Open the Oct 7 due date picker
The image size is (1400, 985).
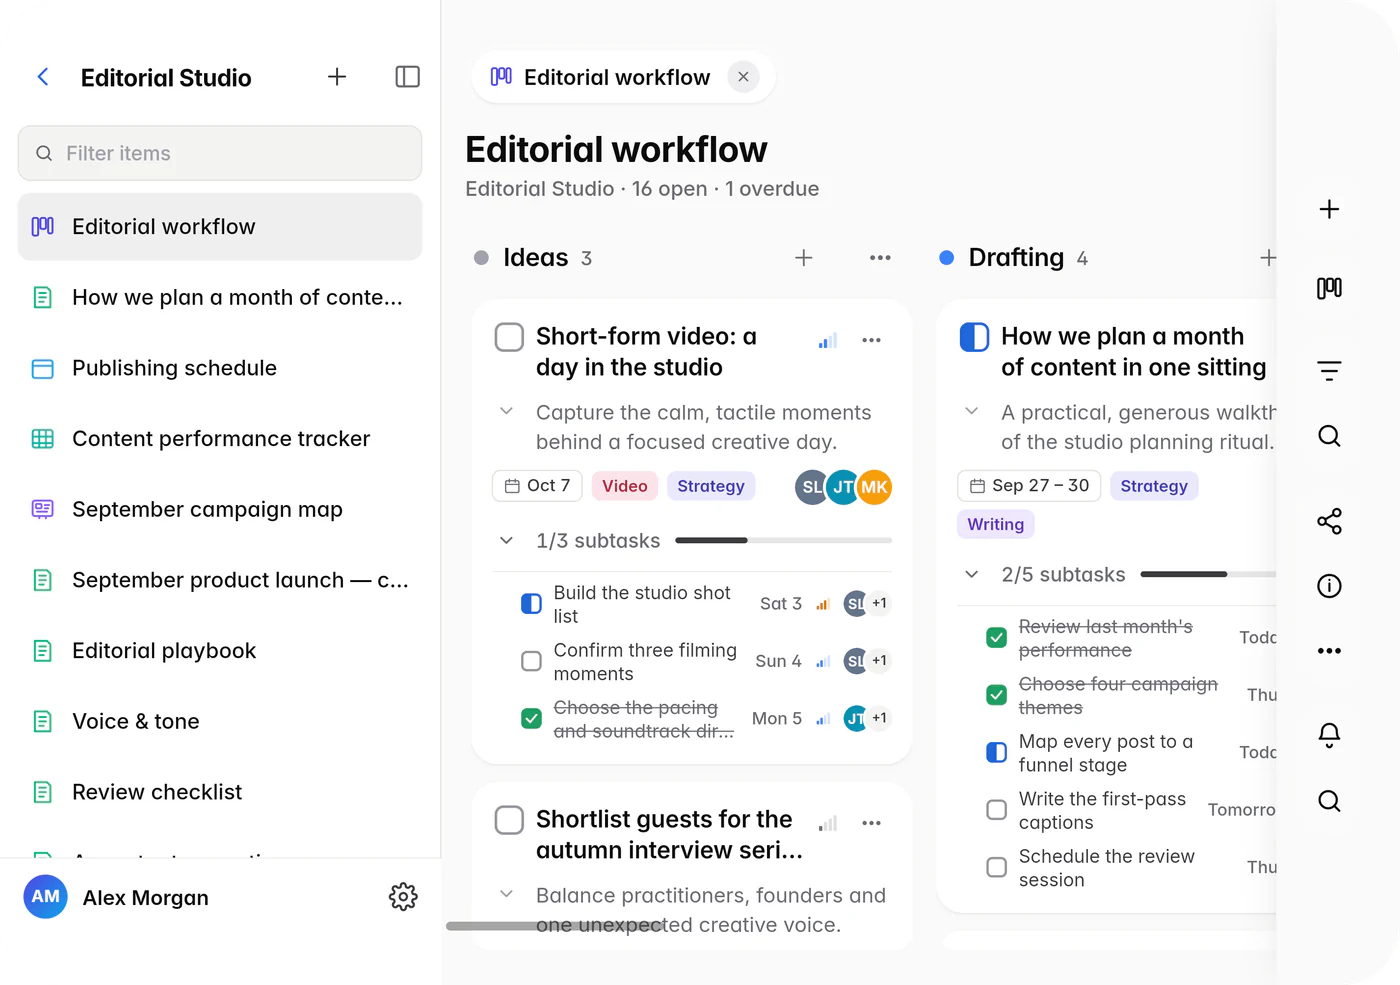click(x=537, y=486)
